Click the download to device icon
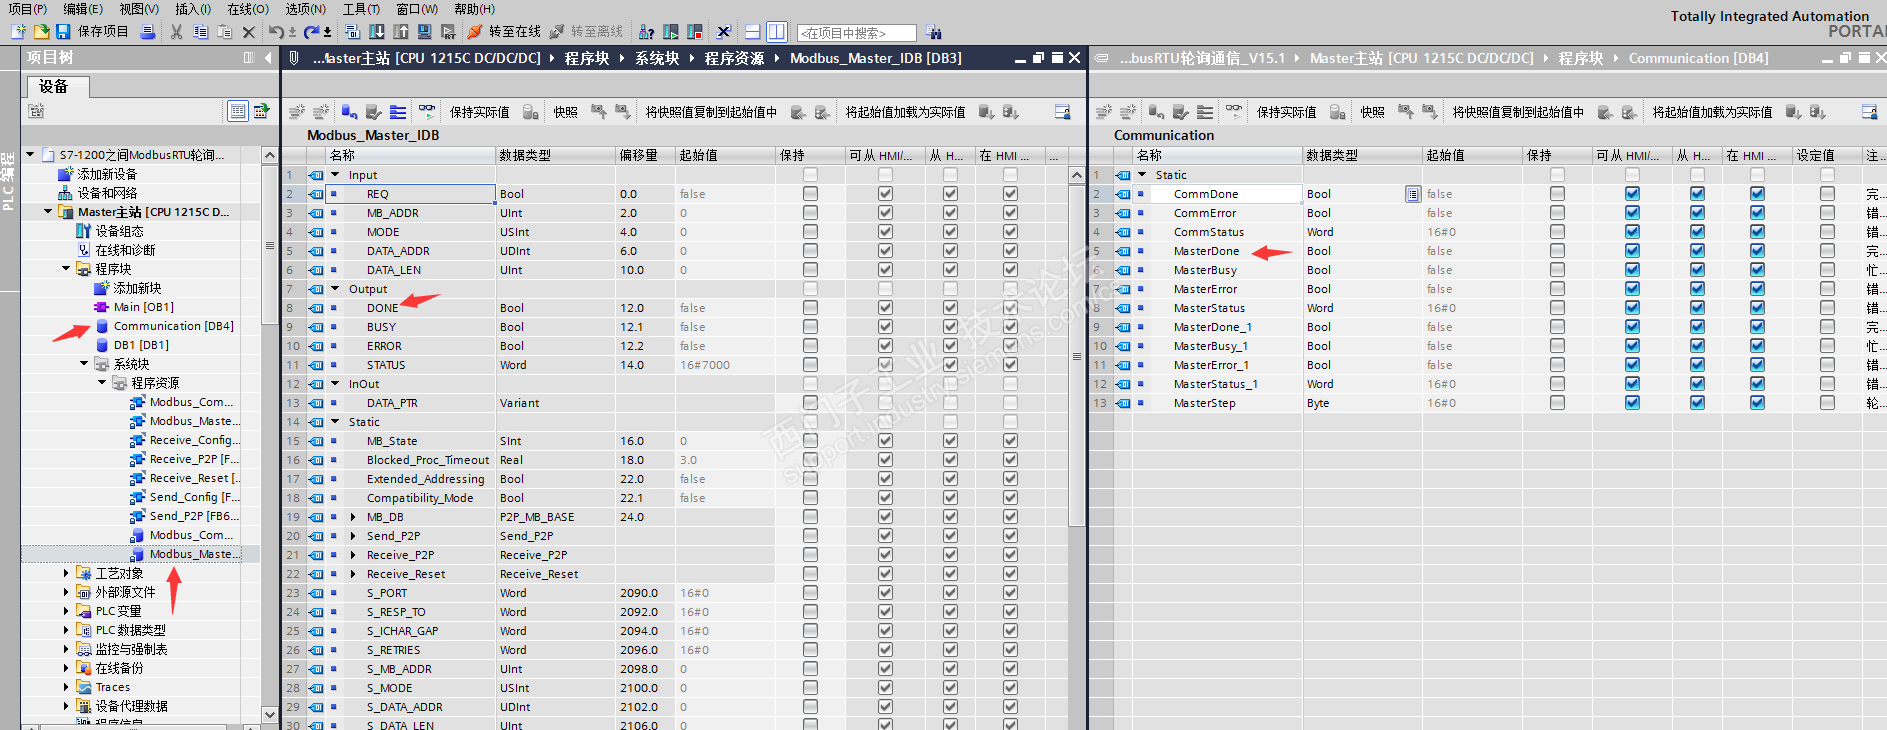This screenshot has height=730, width=1887. point(377,32)
